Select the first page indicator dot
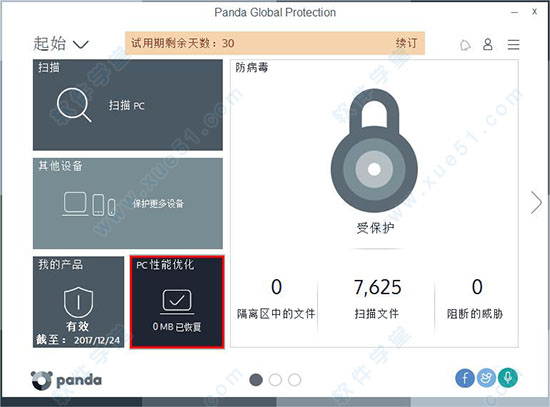The height and width of the screenshot is (407, 550). pos(256,380)
